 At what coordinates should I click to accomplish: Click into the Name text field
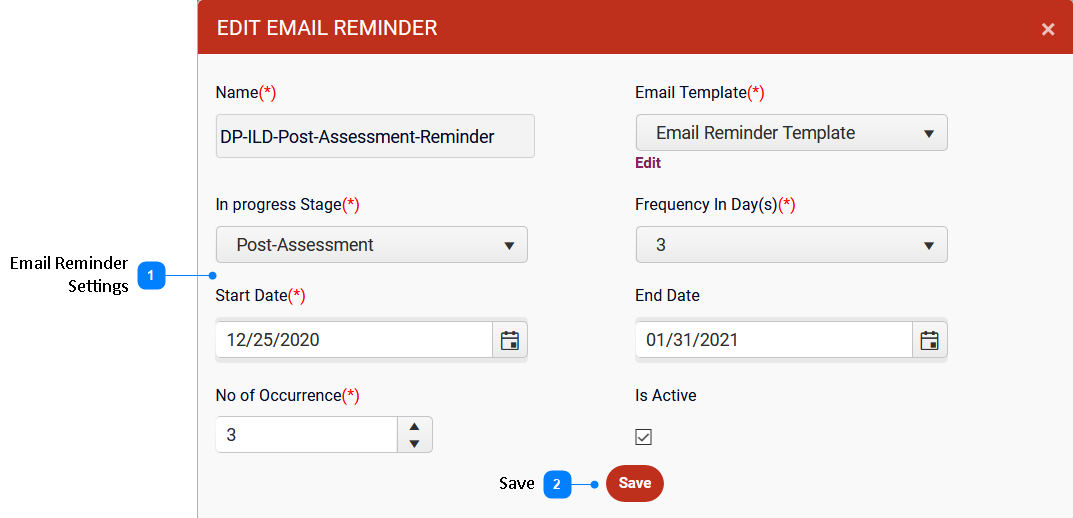(375, 136)
